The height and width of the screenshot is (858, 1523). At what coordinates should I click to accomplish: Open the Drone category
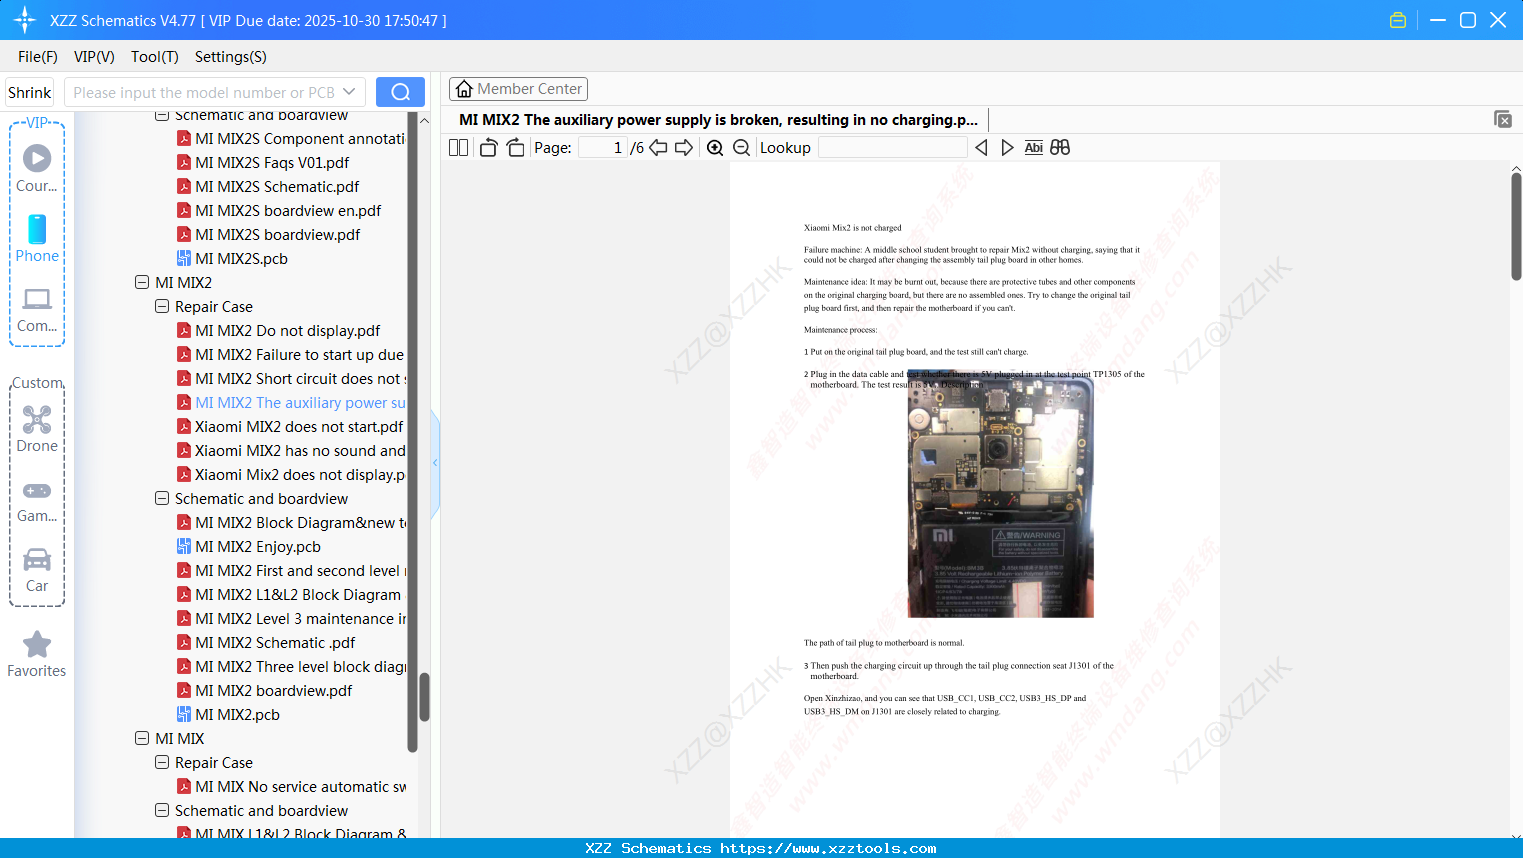(37, 429)
